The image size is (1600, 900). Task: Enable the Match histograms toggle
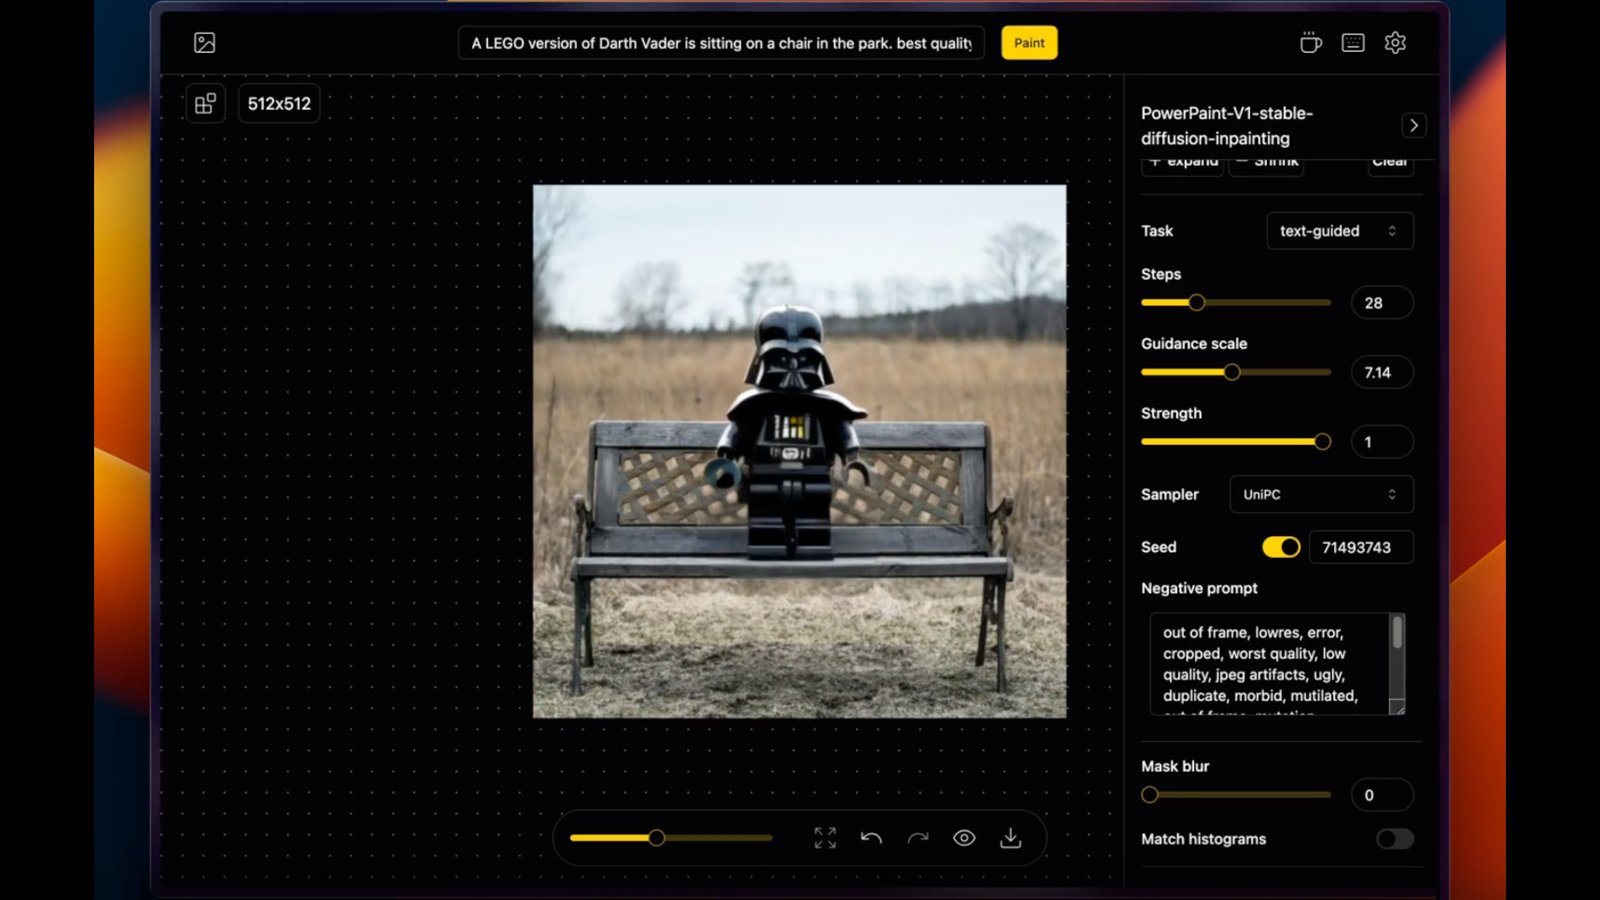[x=1395, y=839]
